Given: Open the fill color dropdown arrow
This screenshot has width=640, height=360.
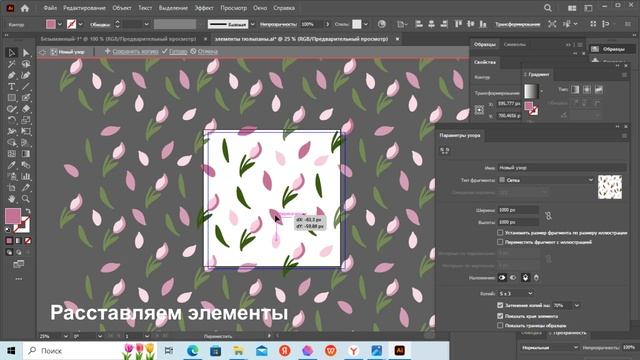Looking at the screenshot, I should pyautogui.click(x=60, y=24).
